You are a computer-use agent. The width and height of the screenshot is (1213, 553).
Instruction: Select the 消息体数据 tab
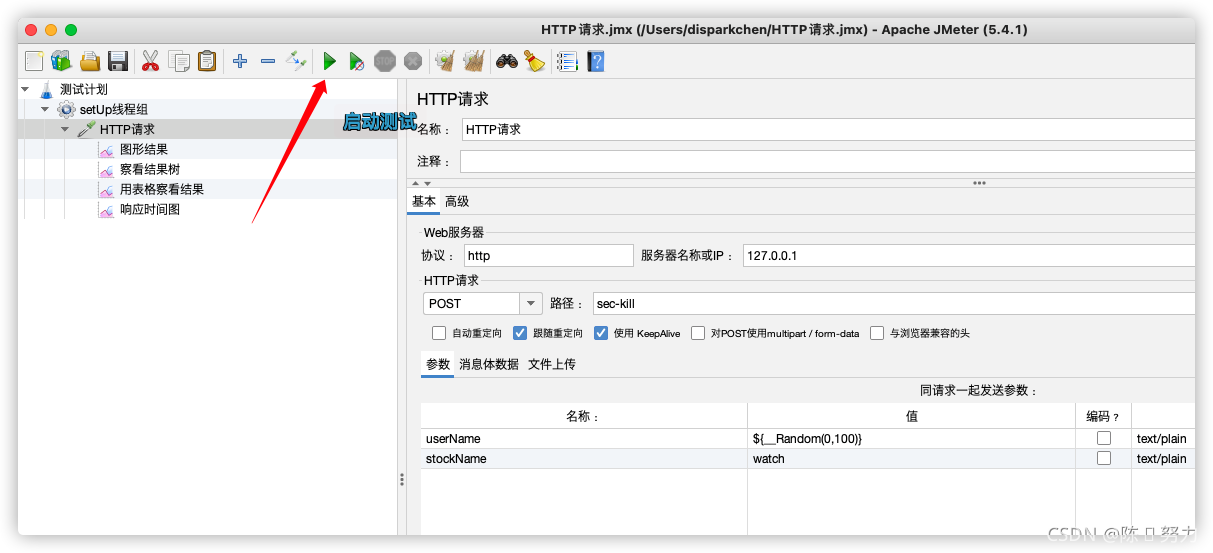(x=489, y=364)
